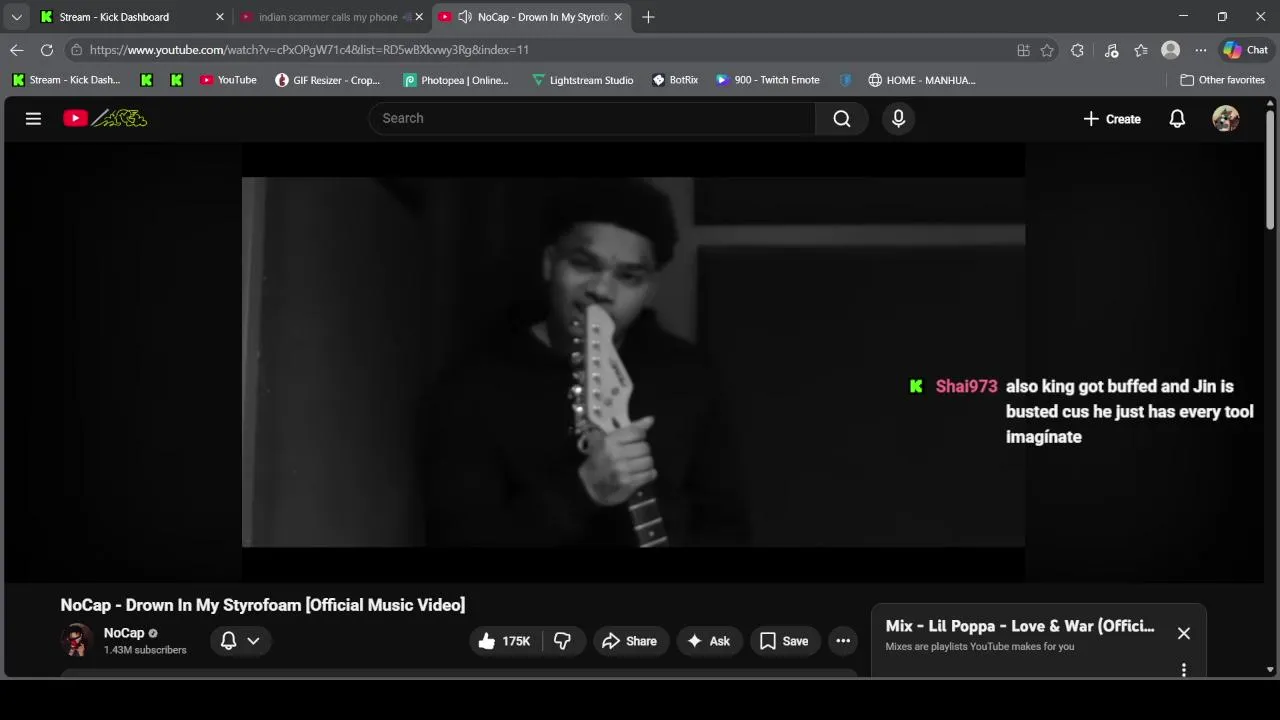
Task: Click the Mix - Lil Poppa playlist title
Action: click(1020, 626)
